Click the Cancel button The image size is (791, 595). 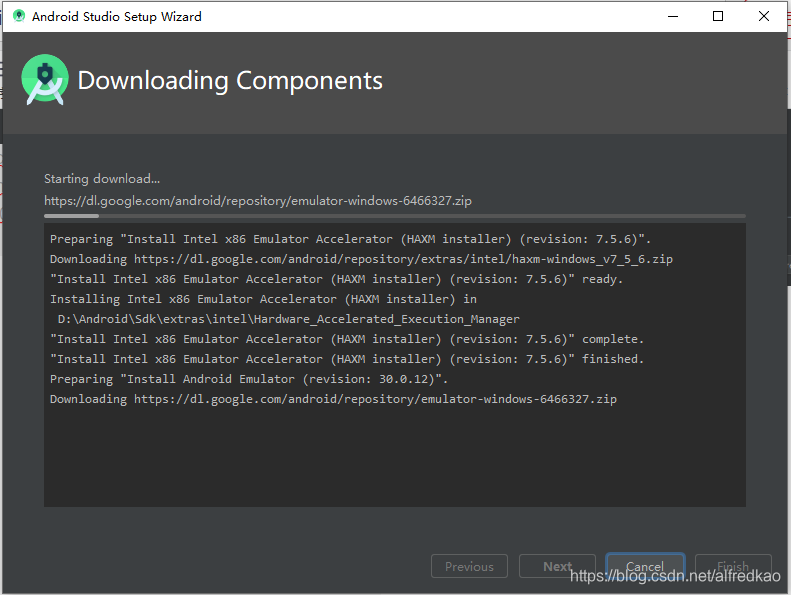[x=645, y=566]
